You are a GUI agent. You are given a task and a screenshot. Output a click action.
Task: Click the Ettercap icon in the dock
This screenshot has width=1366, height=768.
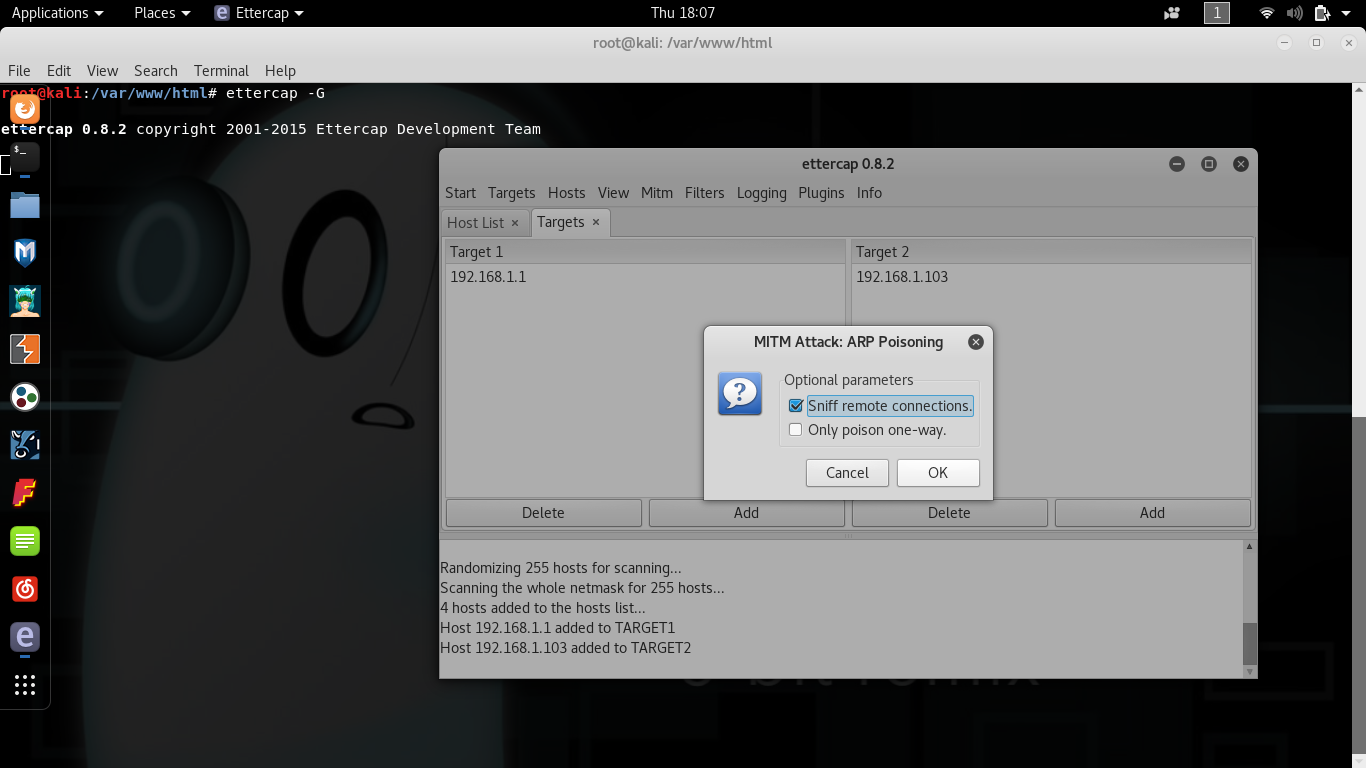pos(25,637)
